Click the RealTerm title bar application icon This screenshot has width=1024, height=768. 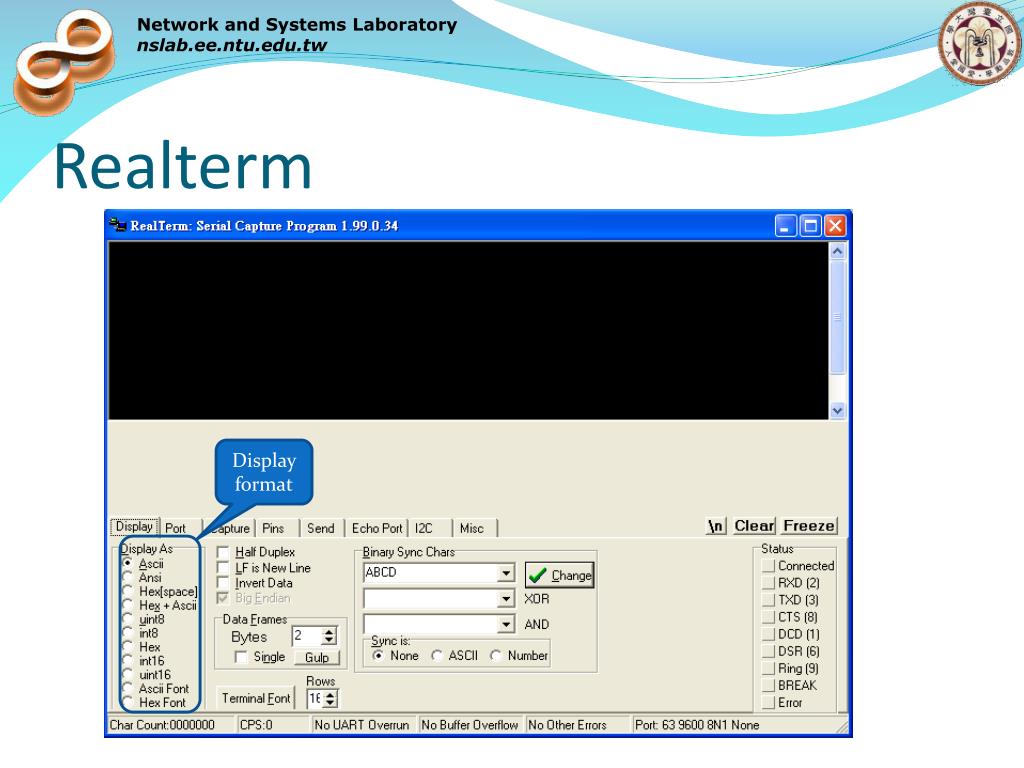[x=118, y=225]
